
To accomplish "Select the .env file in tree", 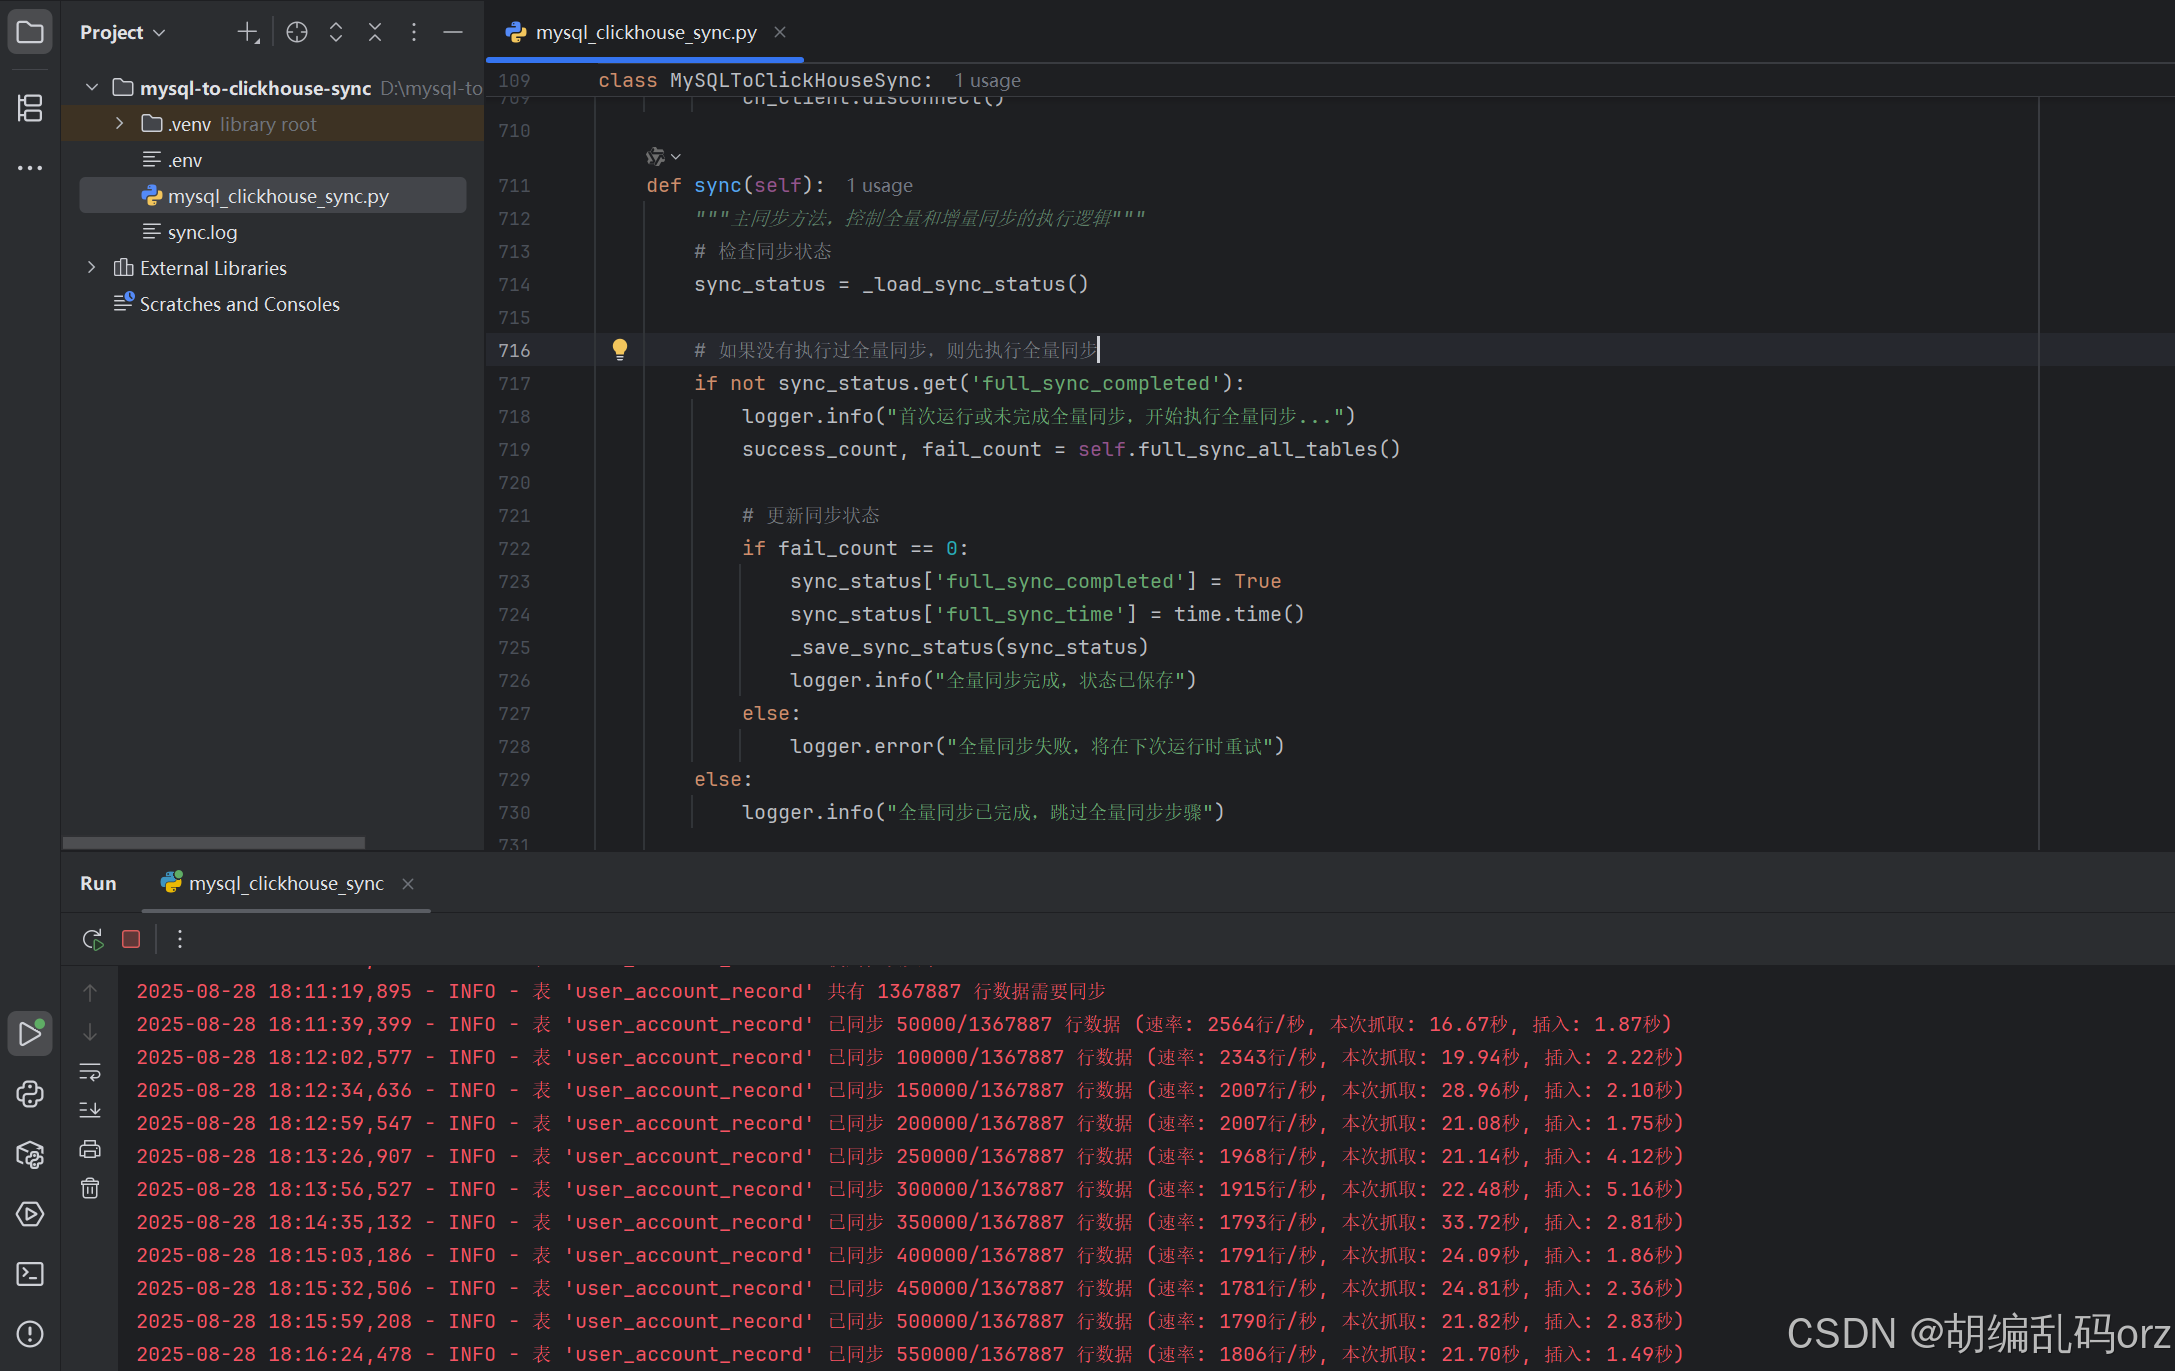I will (x=174, y=160).
